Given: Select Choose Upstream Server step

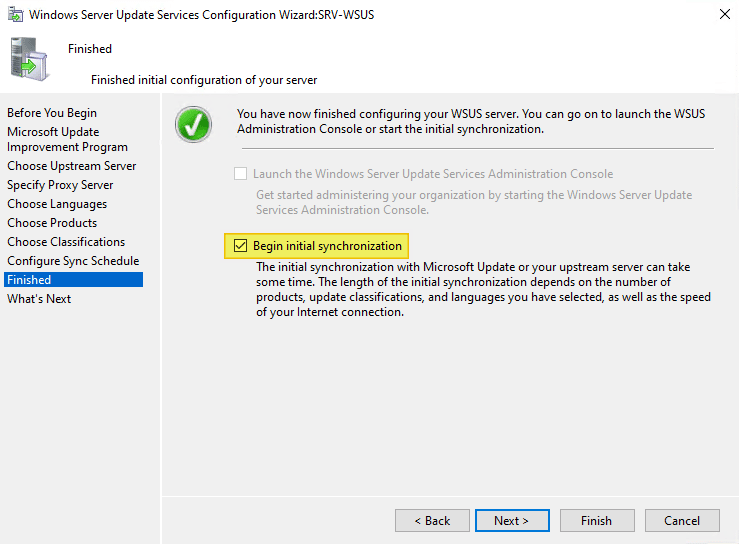Looking at the screenshot, I should [72, 166].
